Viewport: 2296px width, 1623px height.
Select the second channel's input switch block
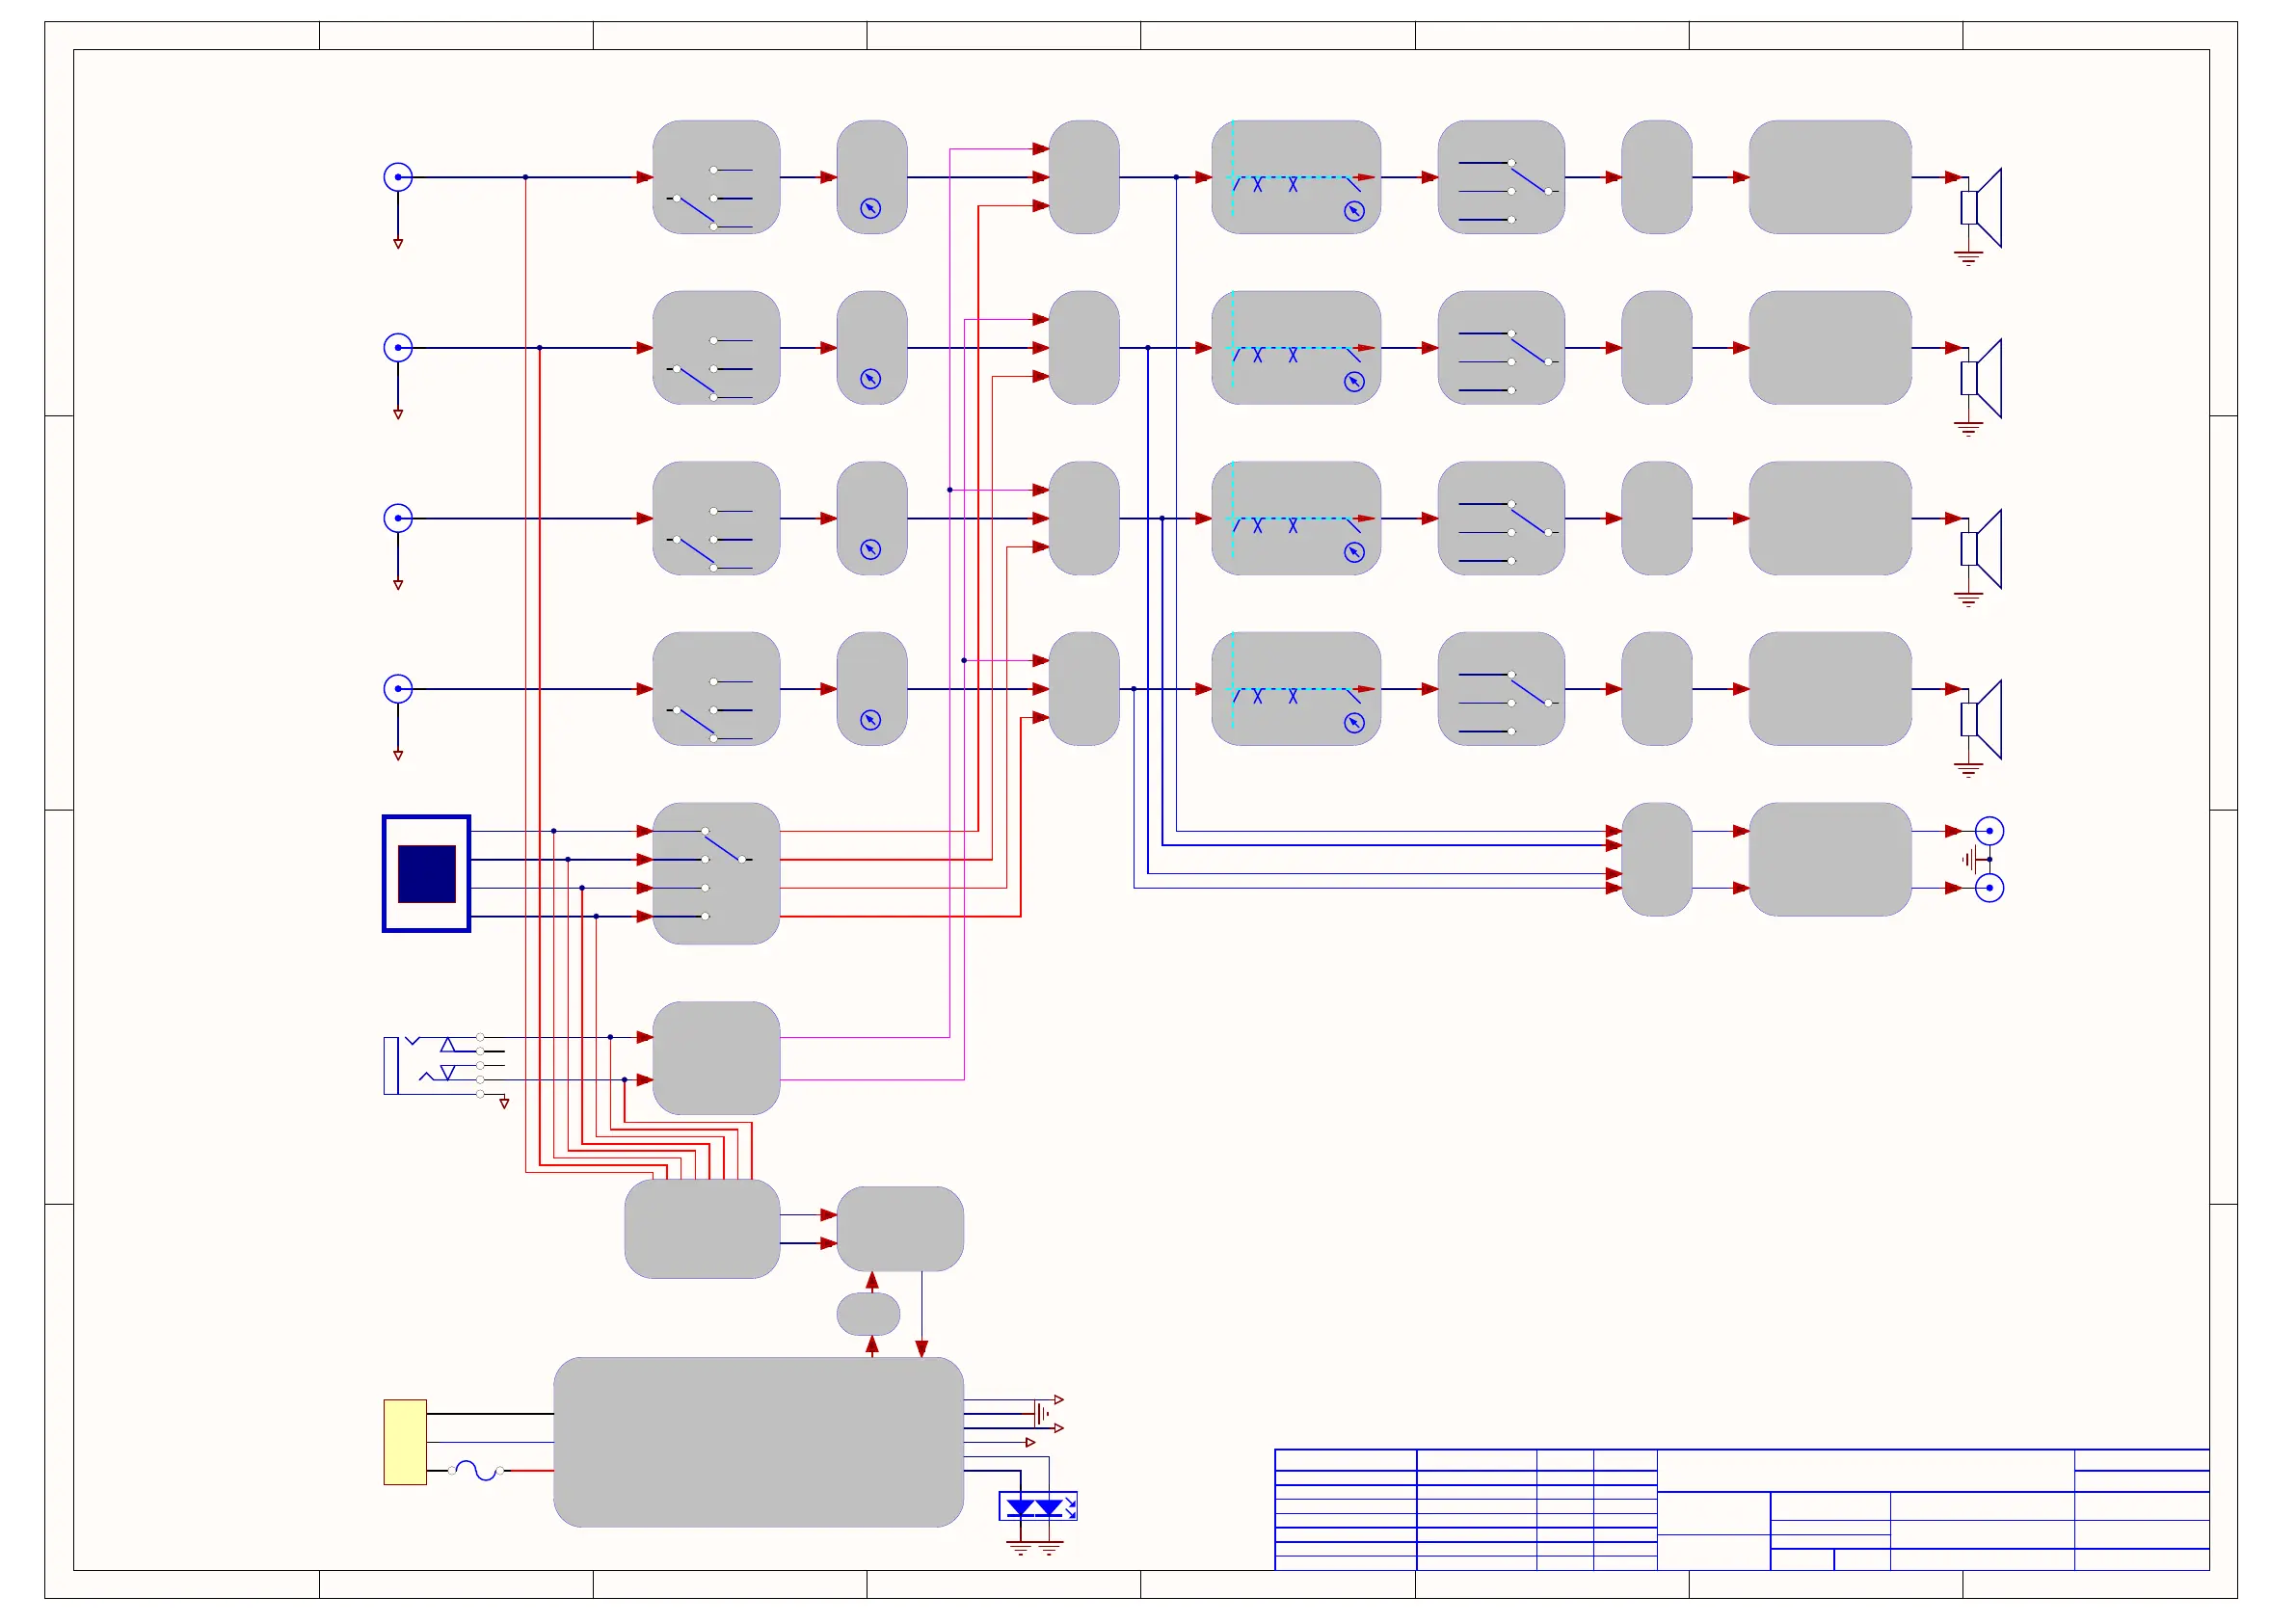716,348
